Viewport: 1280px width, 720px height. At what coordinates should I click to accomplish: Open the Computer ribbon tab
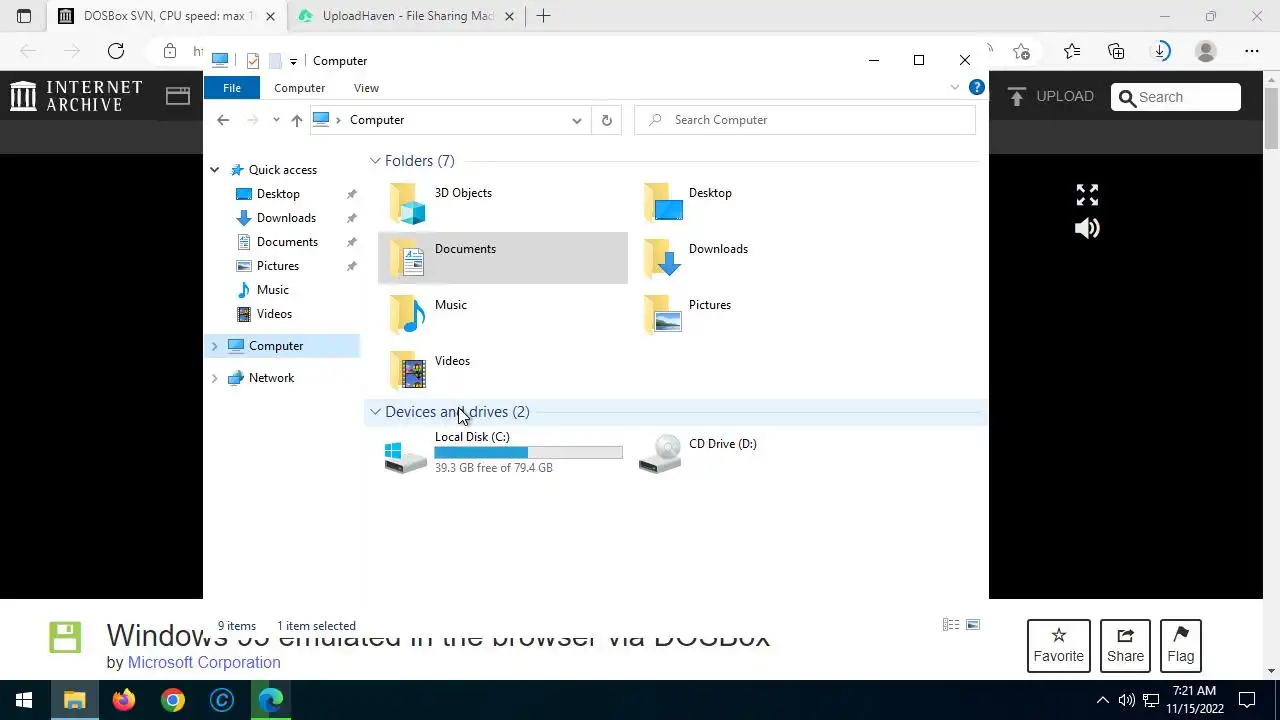(x=299, y=88)
